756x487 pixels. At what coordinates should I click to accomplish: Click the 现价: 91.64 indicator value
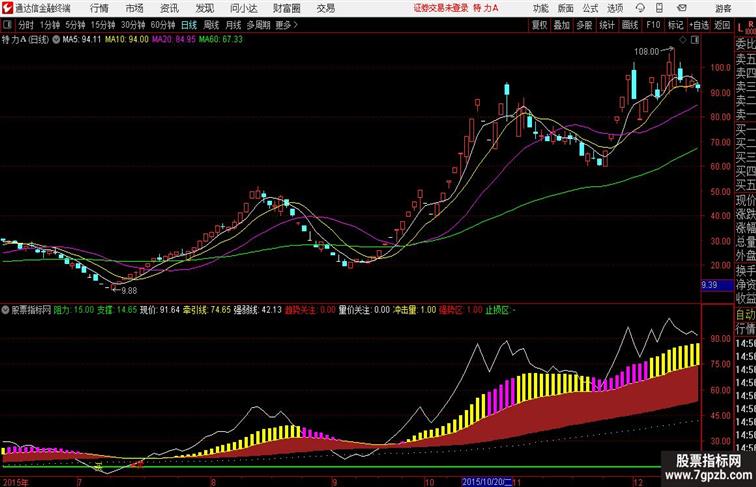pyautogui.click(x=160, y=310)
